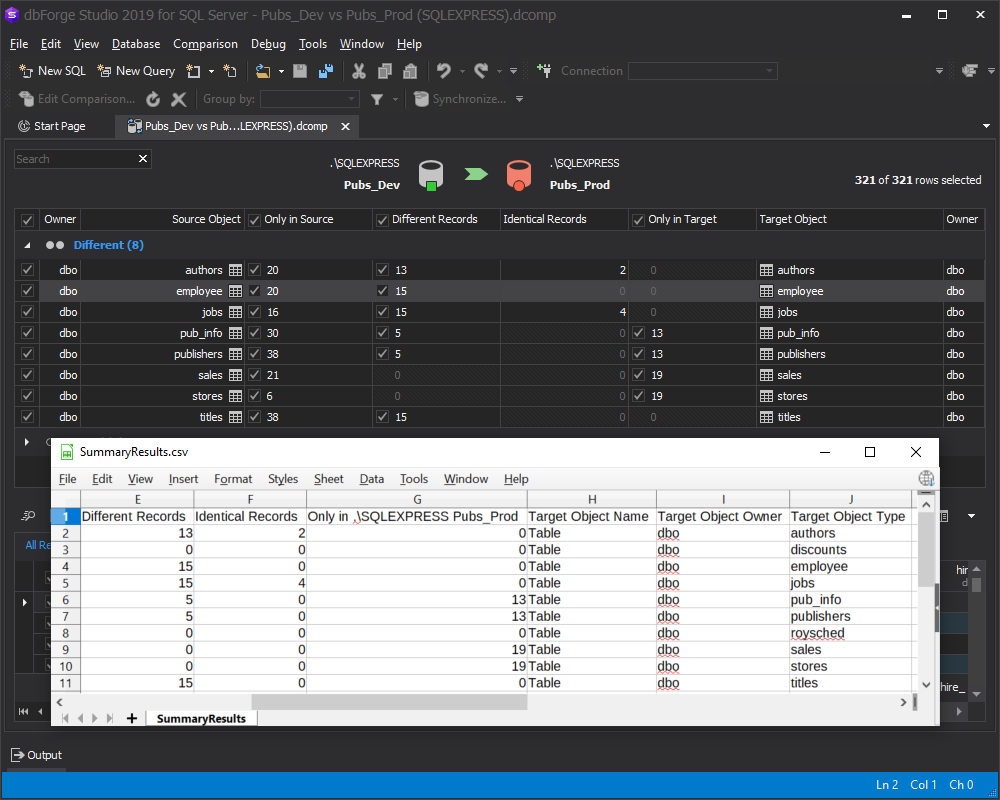Click the Paste icon in toolbar
The height and width of the screenshot is (800, 1000).
coord(410,71)
